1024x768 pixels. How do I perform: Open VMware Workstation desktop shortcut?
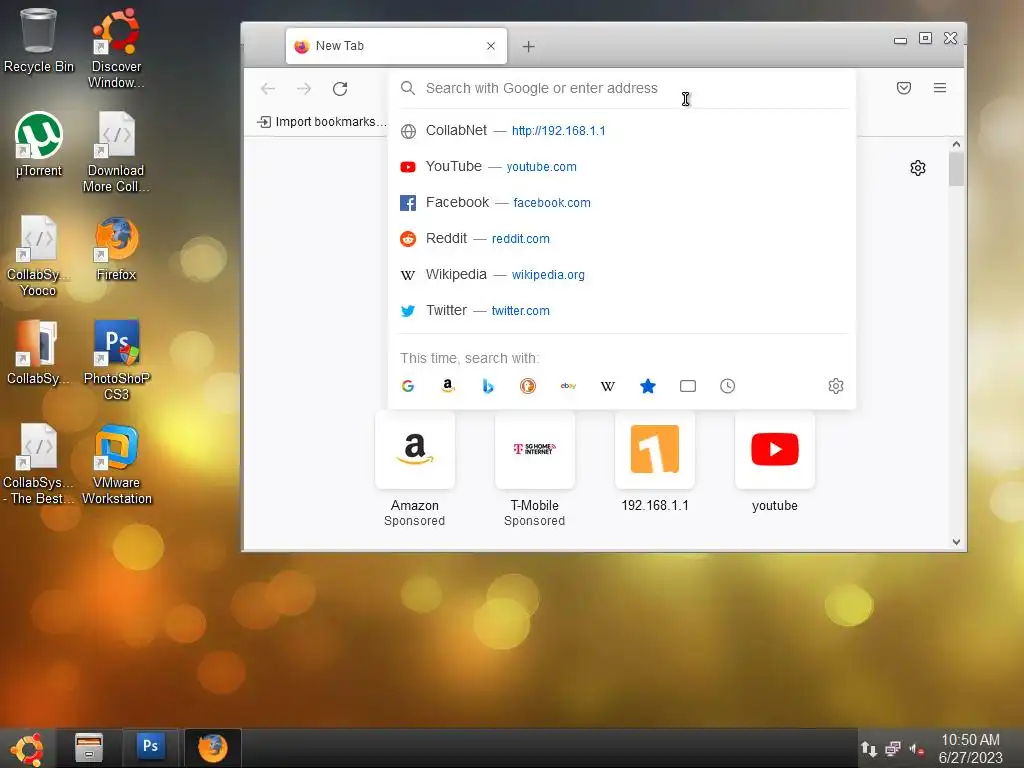coord(116,464)
